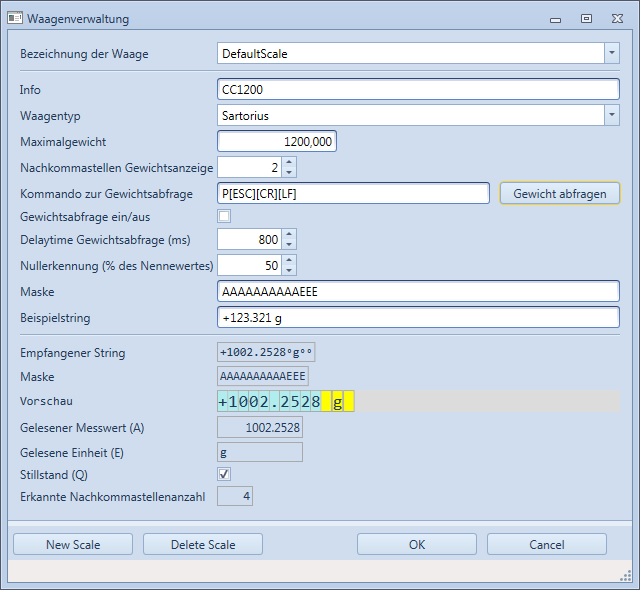This screenshot has height=592, width=642.
Task: Open the Waagentyp Sartorius dropdown
Action: pyautogui.click(x=611, y=116)
